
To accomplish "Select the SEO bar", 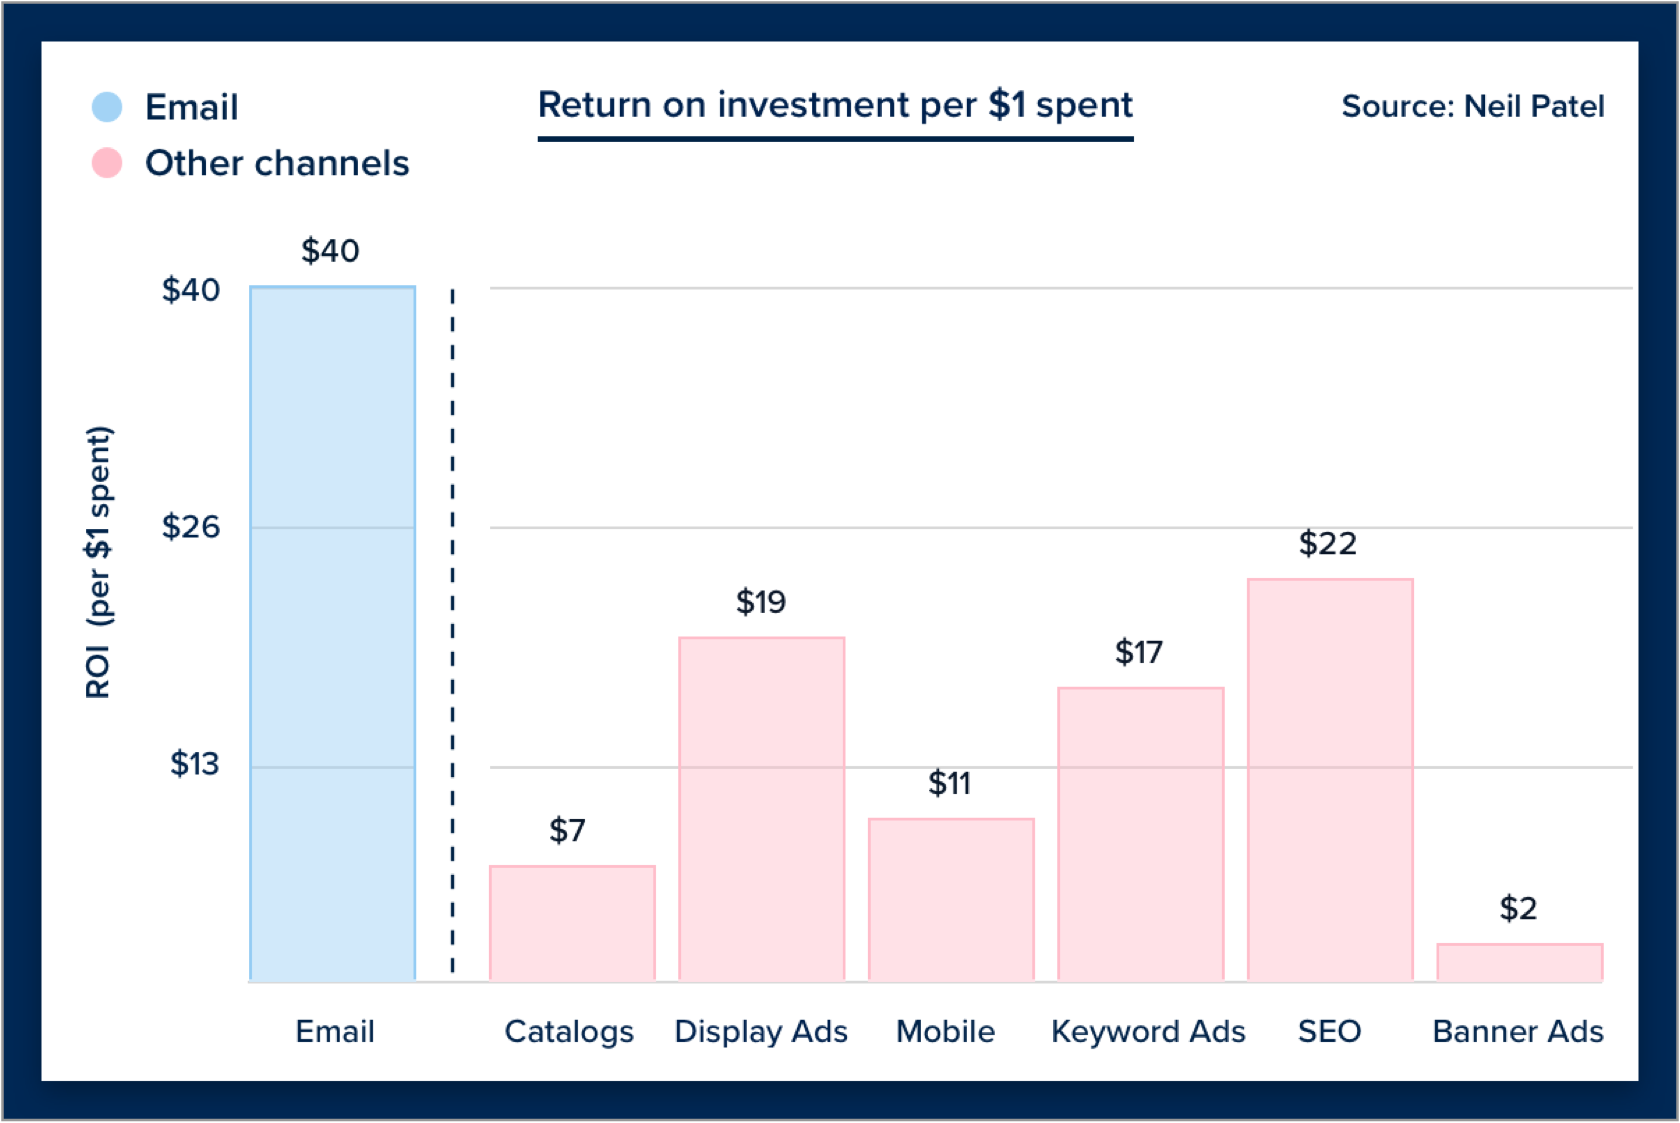I will (1330, 780).
